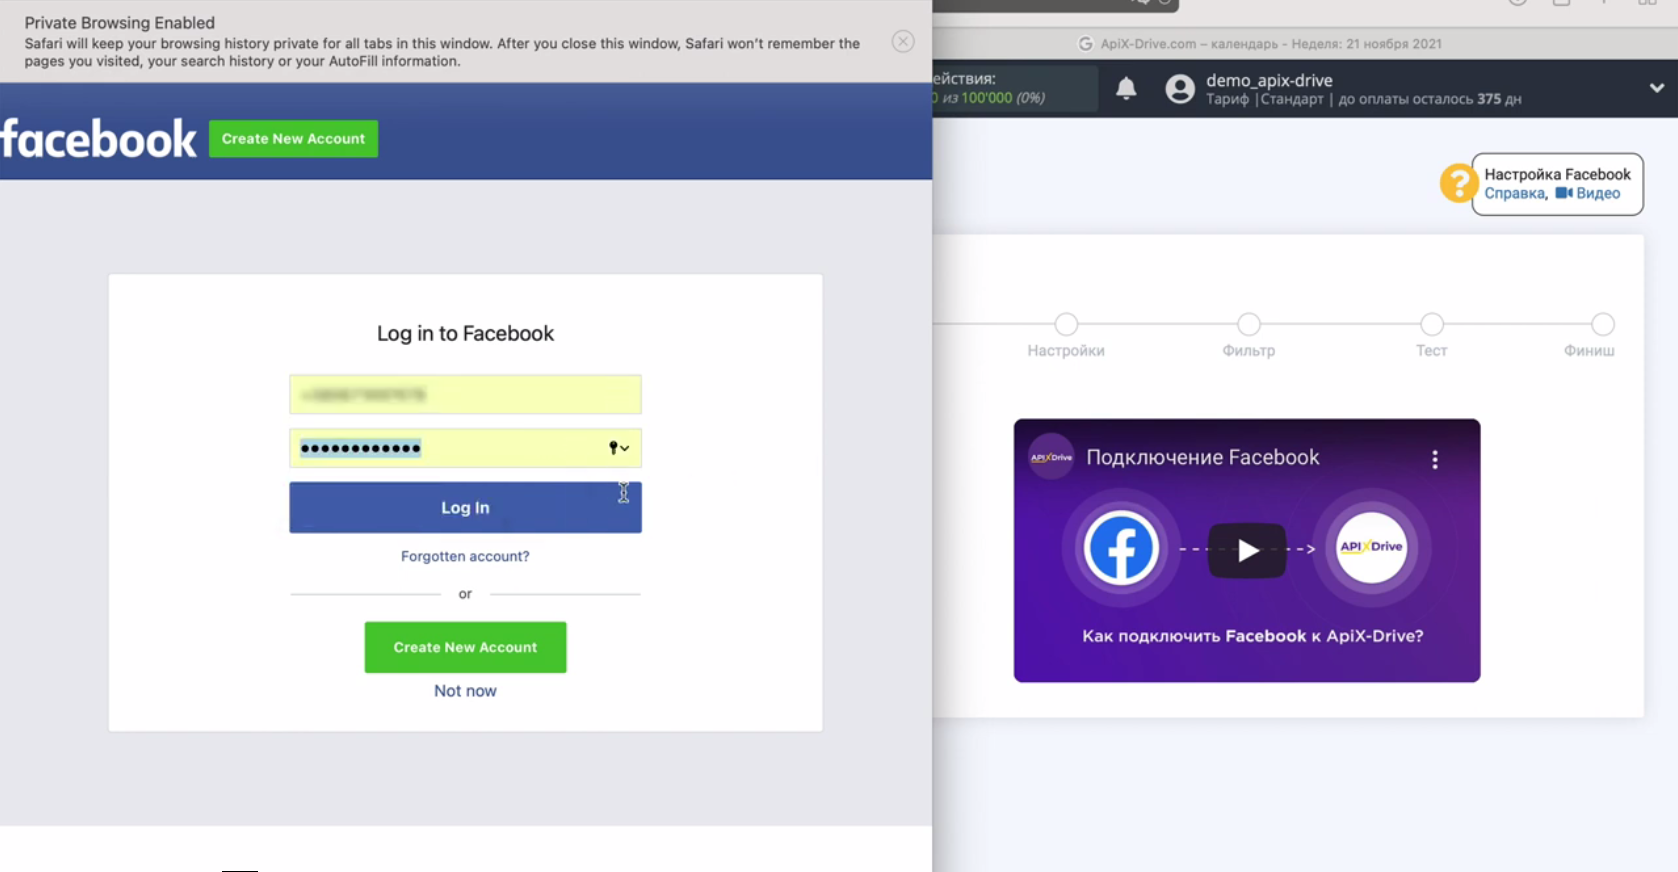Click the demo_apix-drive user avatar icon
Screen dimensions: 1678x872
[1180, 89]
